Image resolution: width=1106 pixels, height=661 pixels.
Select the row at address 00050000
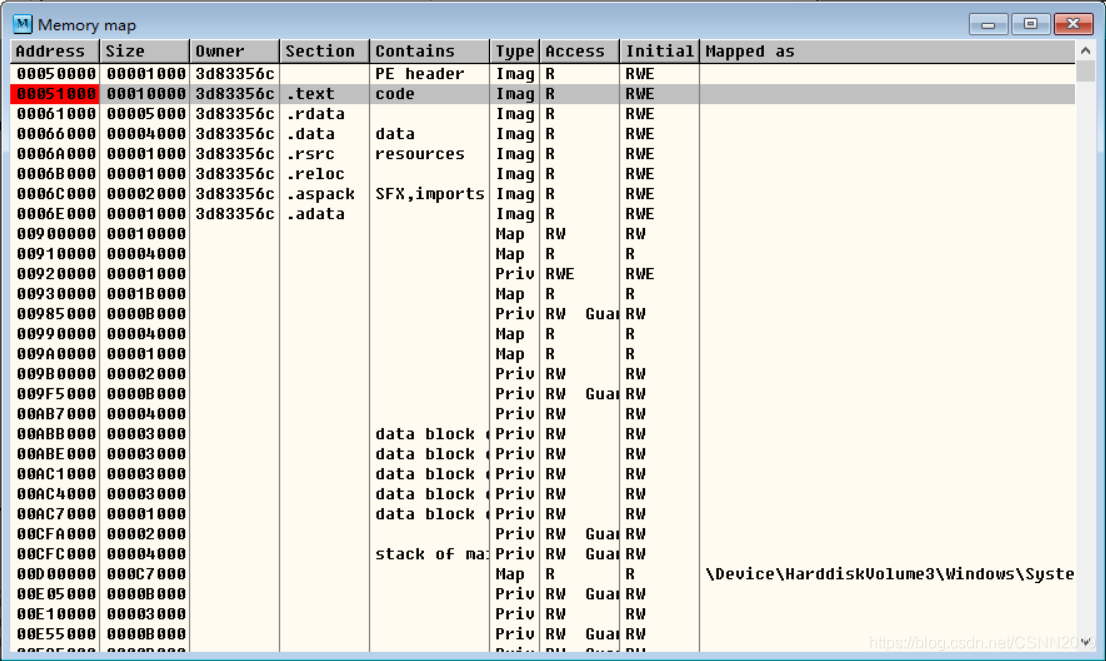pos(542,74)
